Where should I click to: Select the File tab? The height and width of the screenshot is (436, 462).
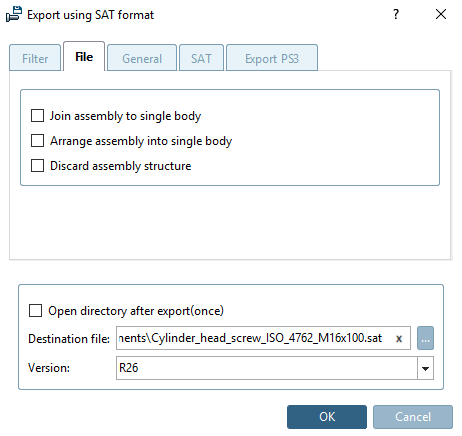84,57
